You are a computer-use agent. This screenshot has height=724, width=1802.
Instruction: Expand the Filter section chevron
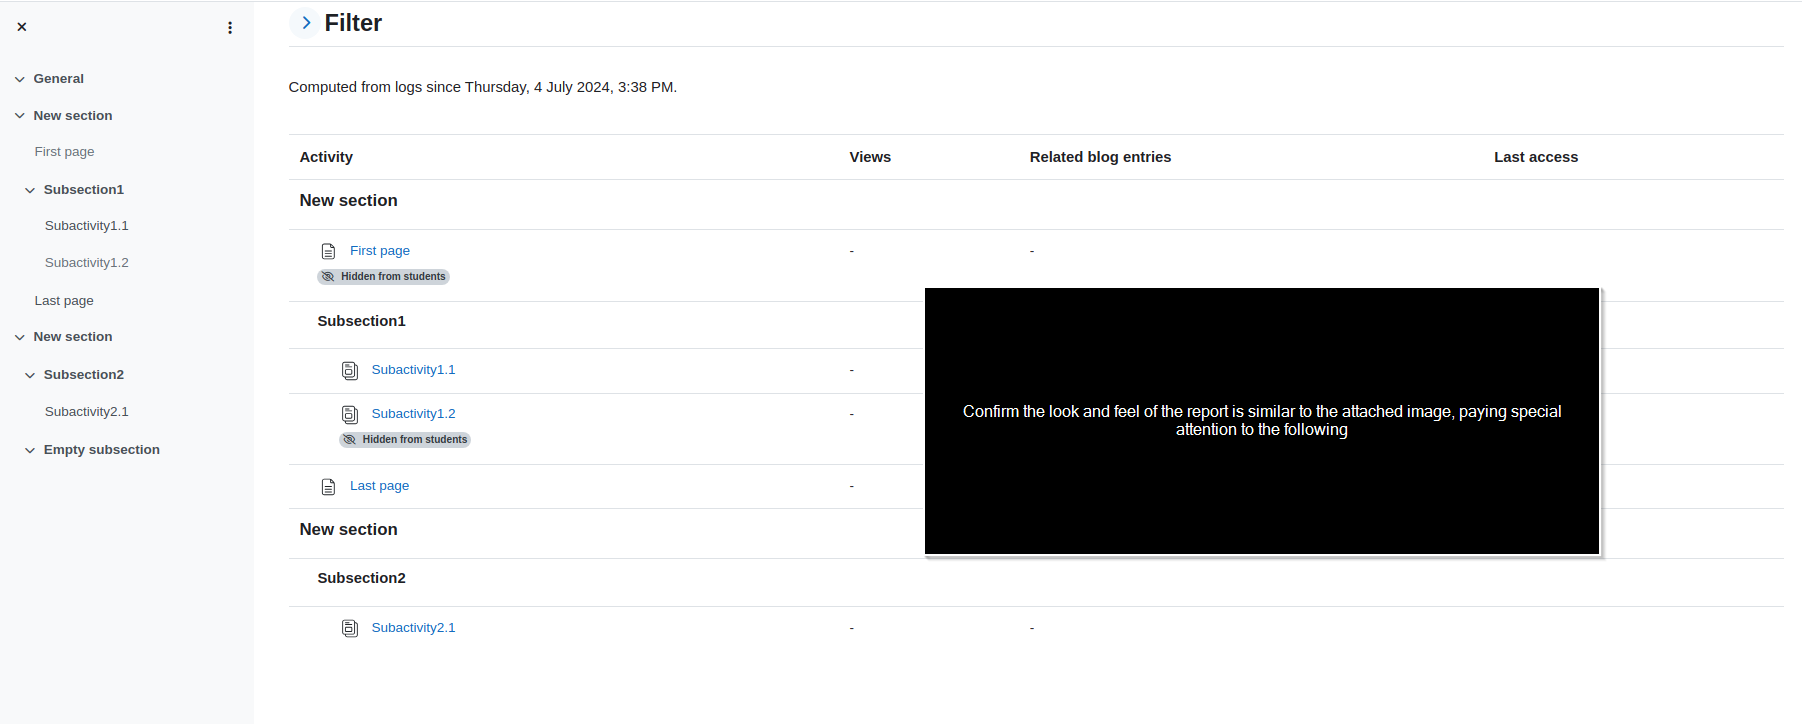click(306, 23)
